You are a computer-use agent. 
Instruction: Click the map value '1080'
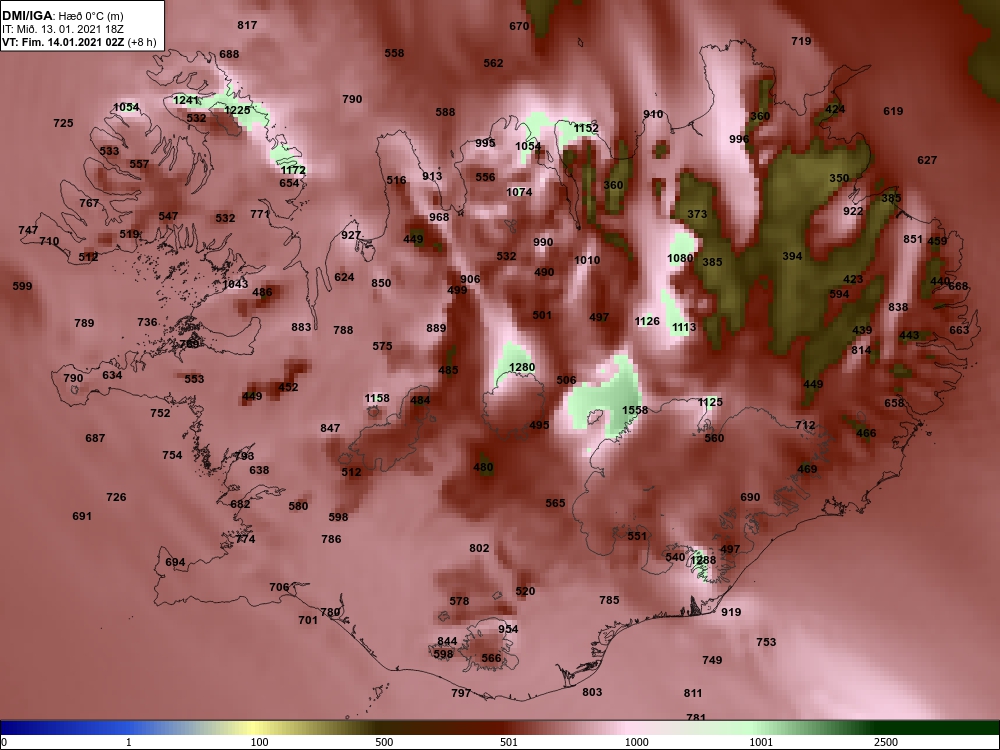click(x=680, y=258)
